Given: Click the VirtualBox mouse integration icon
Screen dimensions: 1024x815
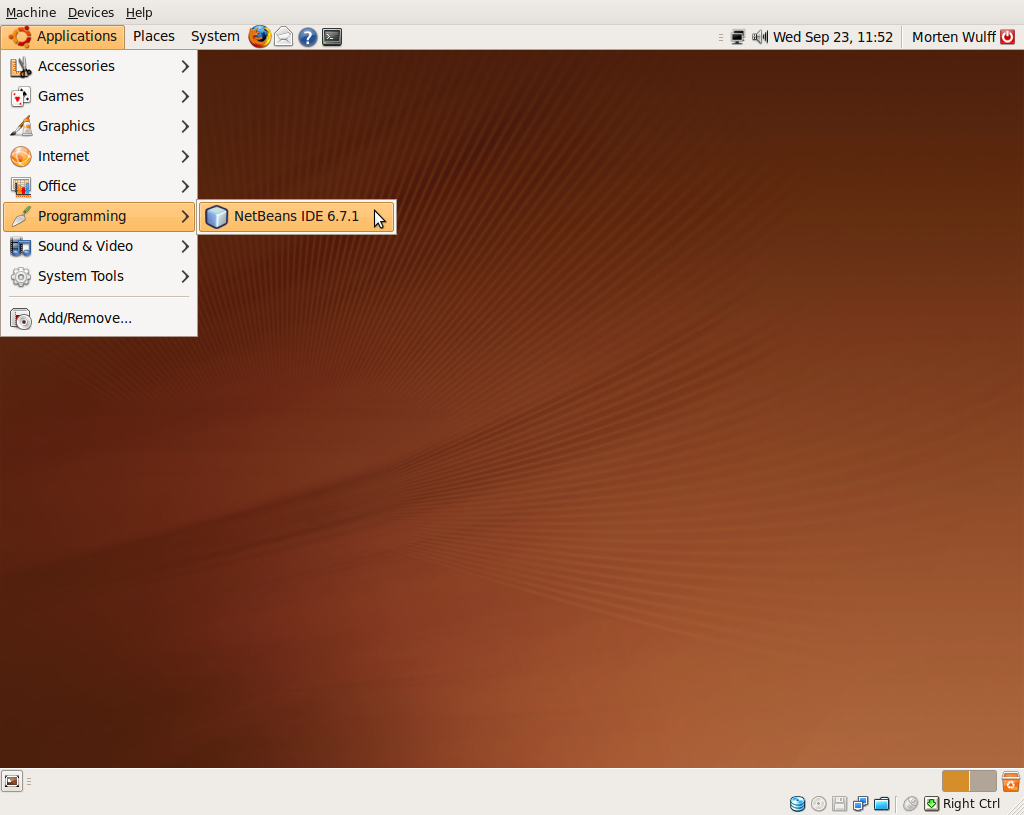Looking at the screenshot, I should (x=910, y=803).
